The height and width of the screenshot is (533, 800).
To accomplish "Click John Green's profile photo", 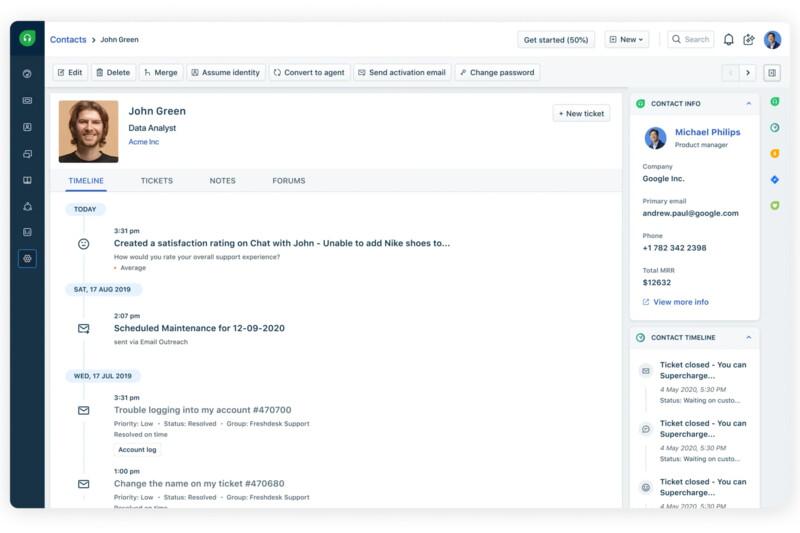I will coord(88,132).
